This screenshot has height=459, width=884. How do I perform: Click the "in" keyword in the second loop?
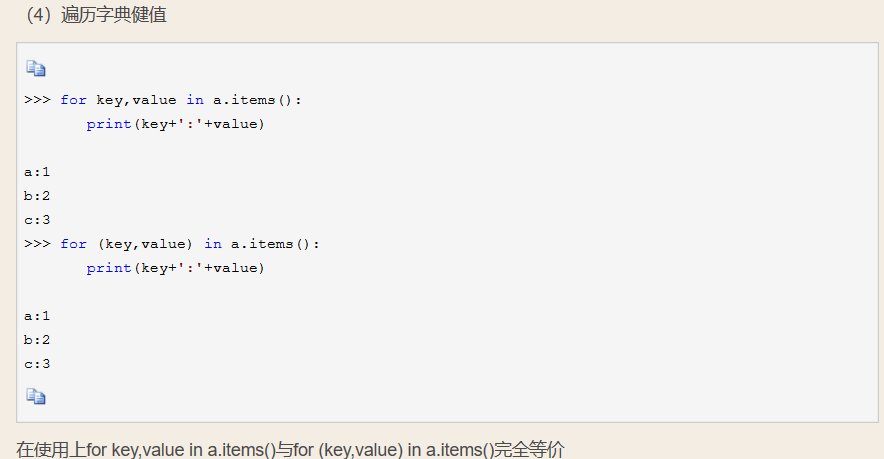click(213, 244)
